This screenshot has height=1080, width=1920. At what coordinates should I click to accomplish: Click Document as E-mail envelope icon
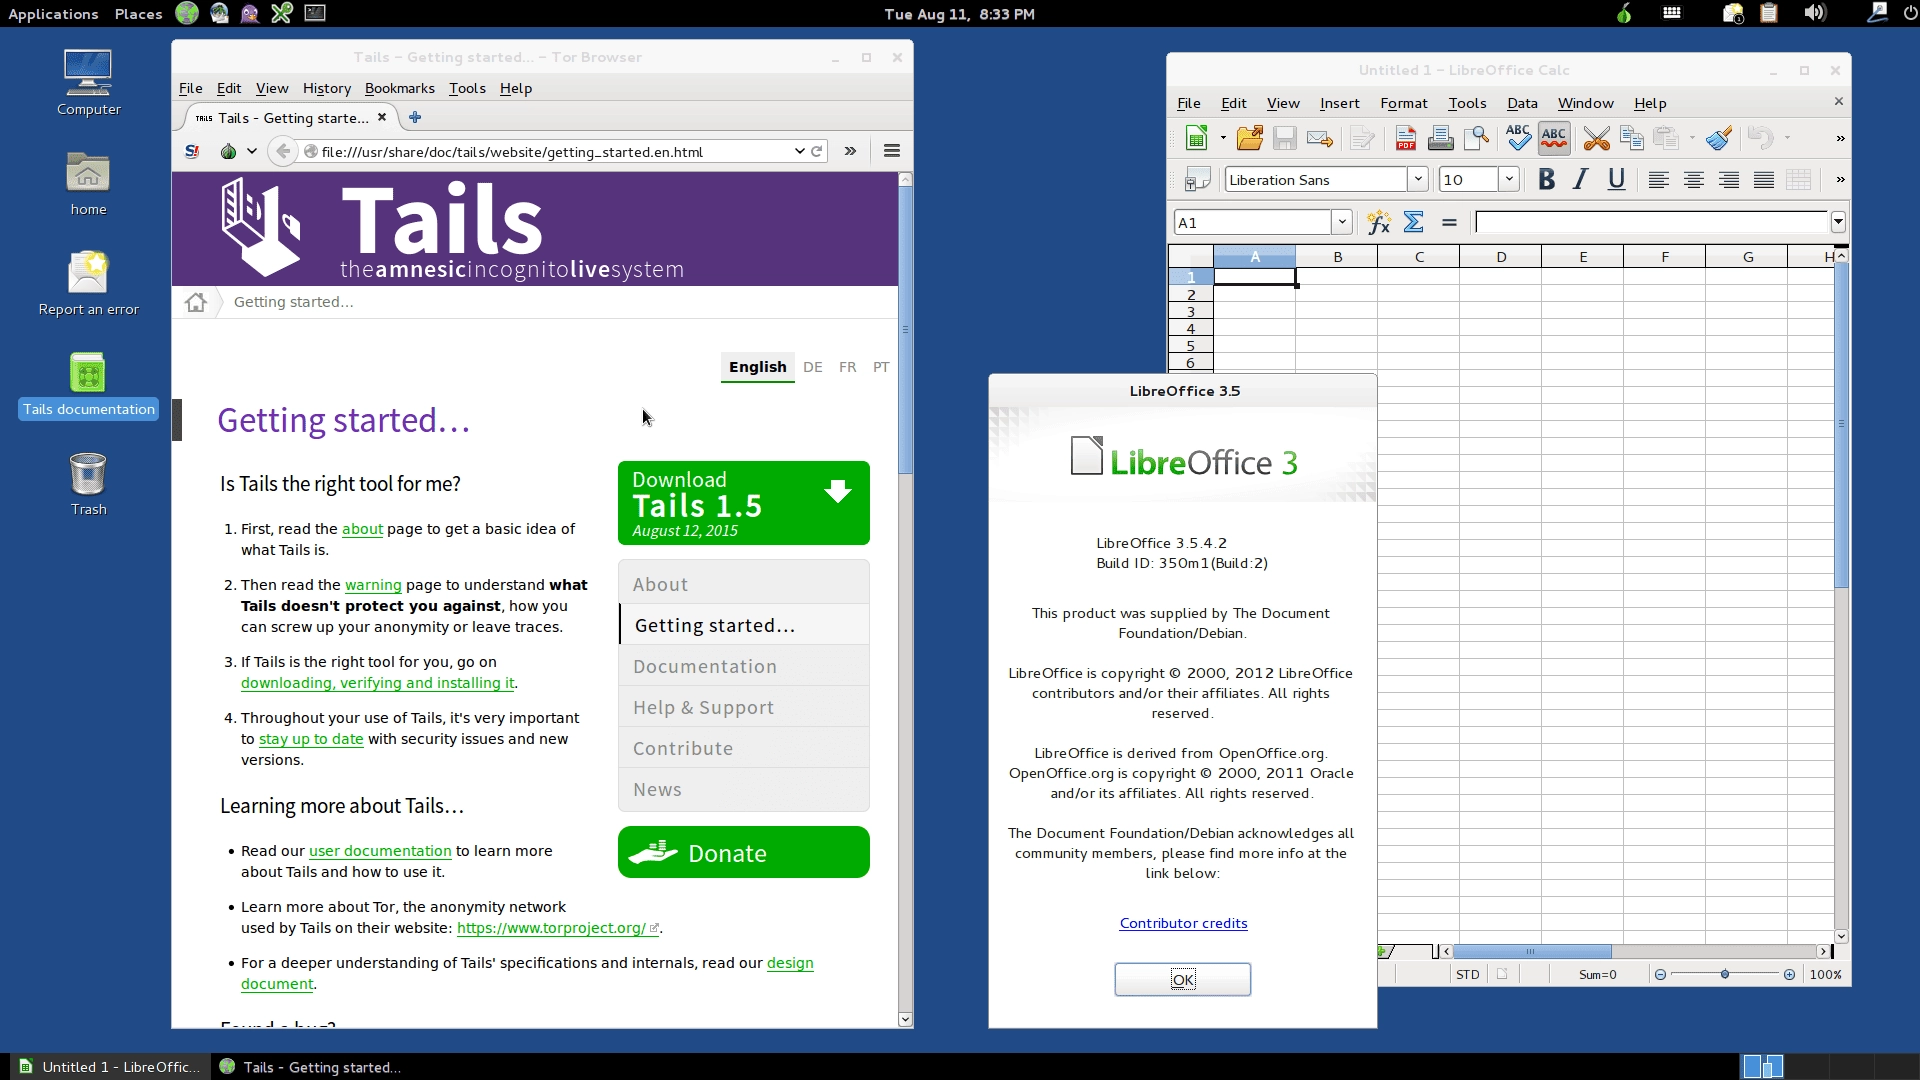click(1320, 138)
